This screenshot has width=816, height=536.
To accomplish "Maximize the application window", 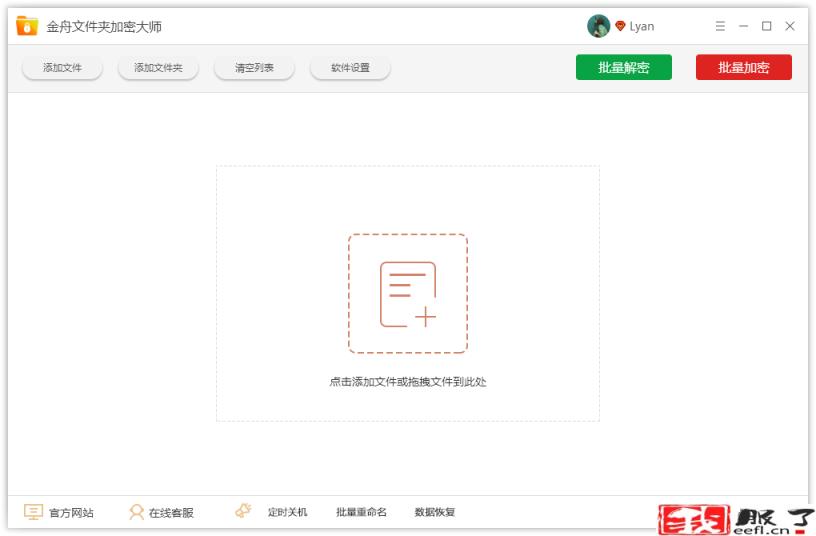I will point(766,26).
